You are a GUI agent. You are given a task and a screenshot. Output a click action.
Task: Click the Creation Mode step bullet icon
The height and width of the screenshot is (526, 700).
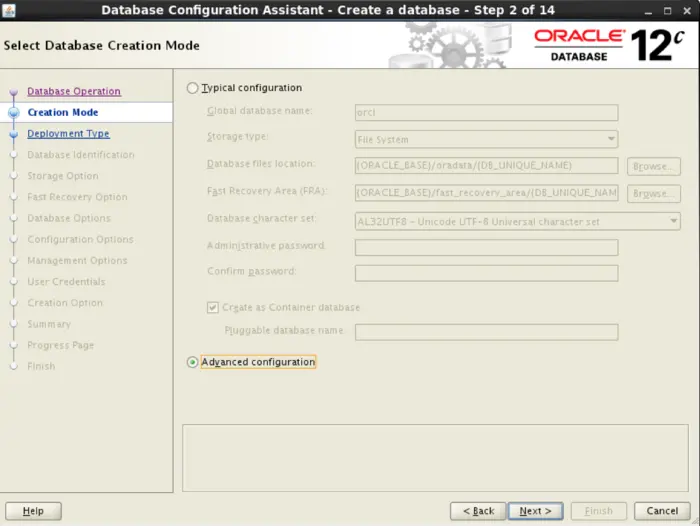coord(14,113)
